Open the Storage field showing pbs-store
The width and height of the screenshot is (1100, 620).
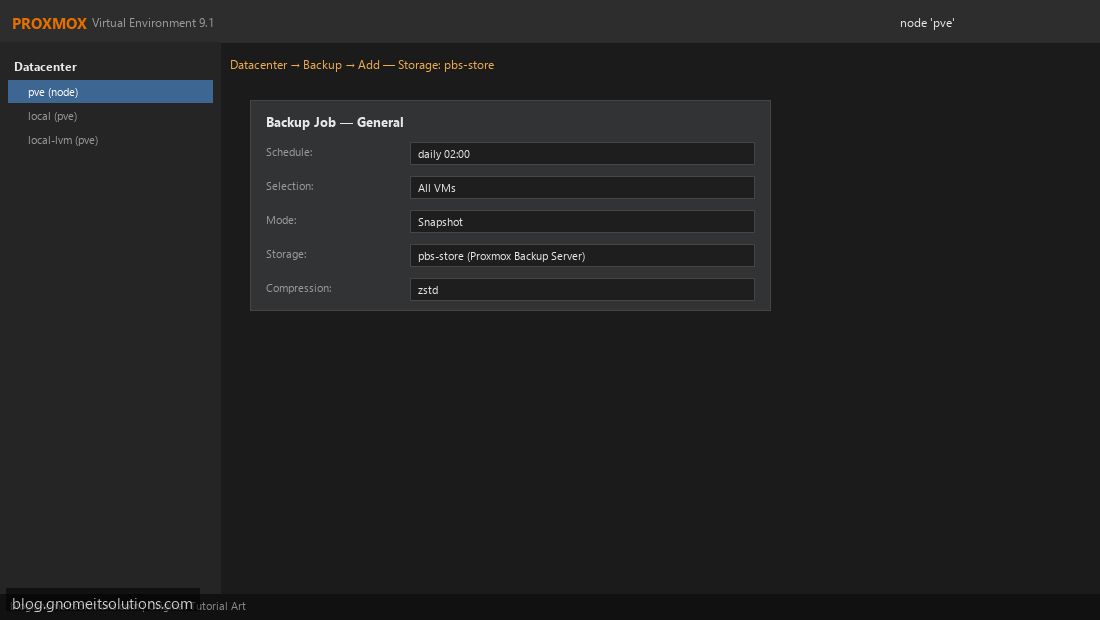[582, 255]
